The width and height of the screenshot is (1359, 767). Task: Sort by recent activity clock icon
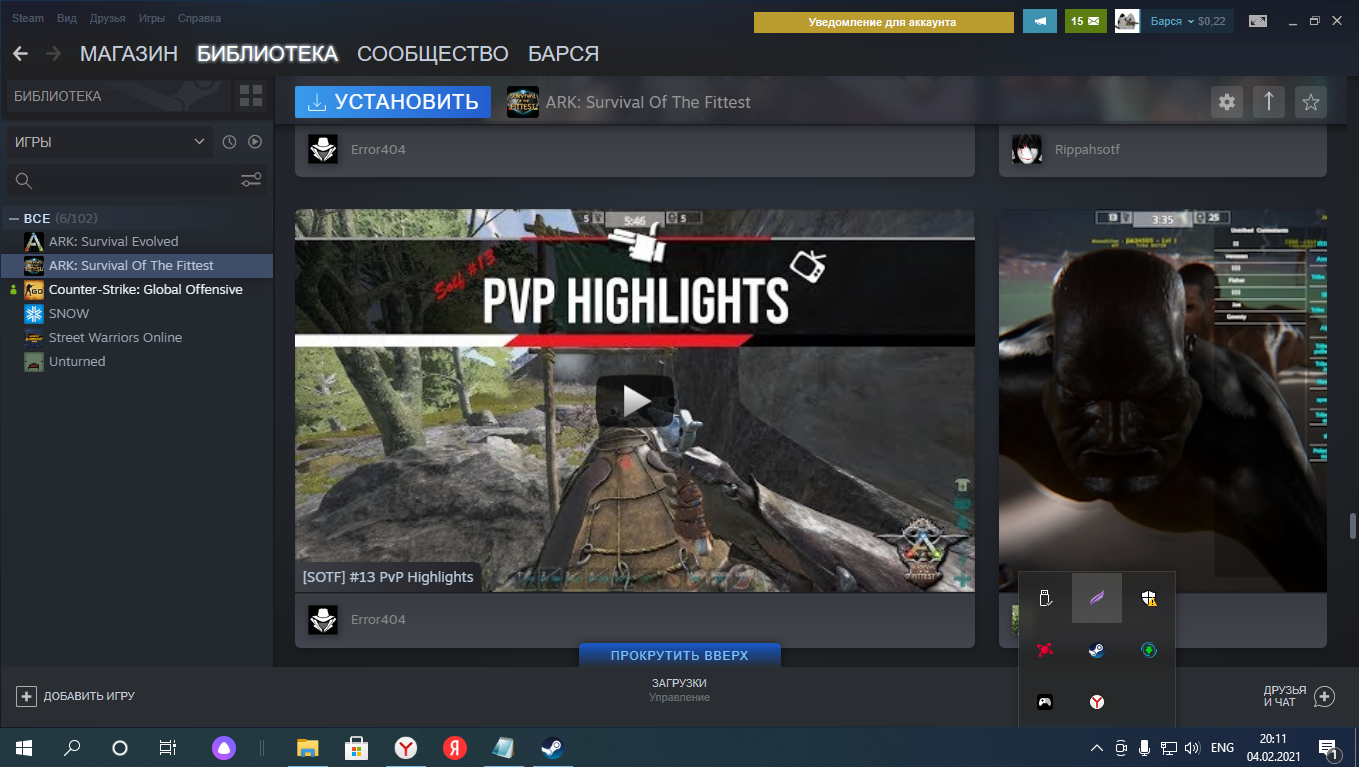(229, 142)
